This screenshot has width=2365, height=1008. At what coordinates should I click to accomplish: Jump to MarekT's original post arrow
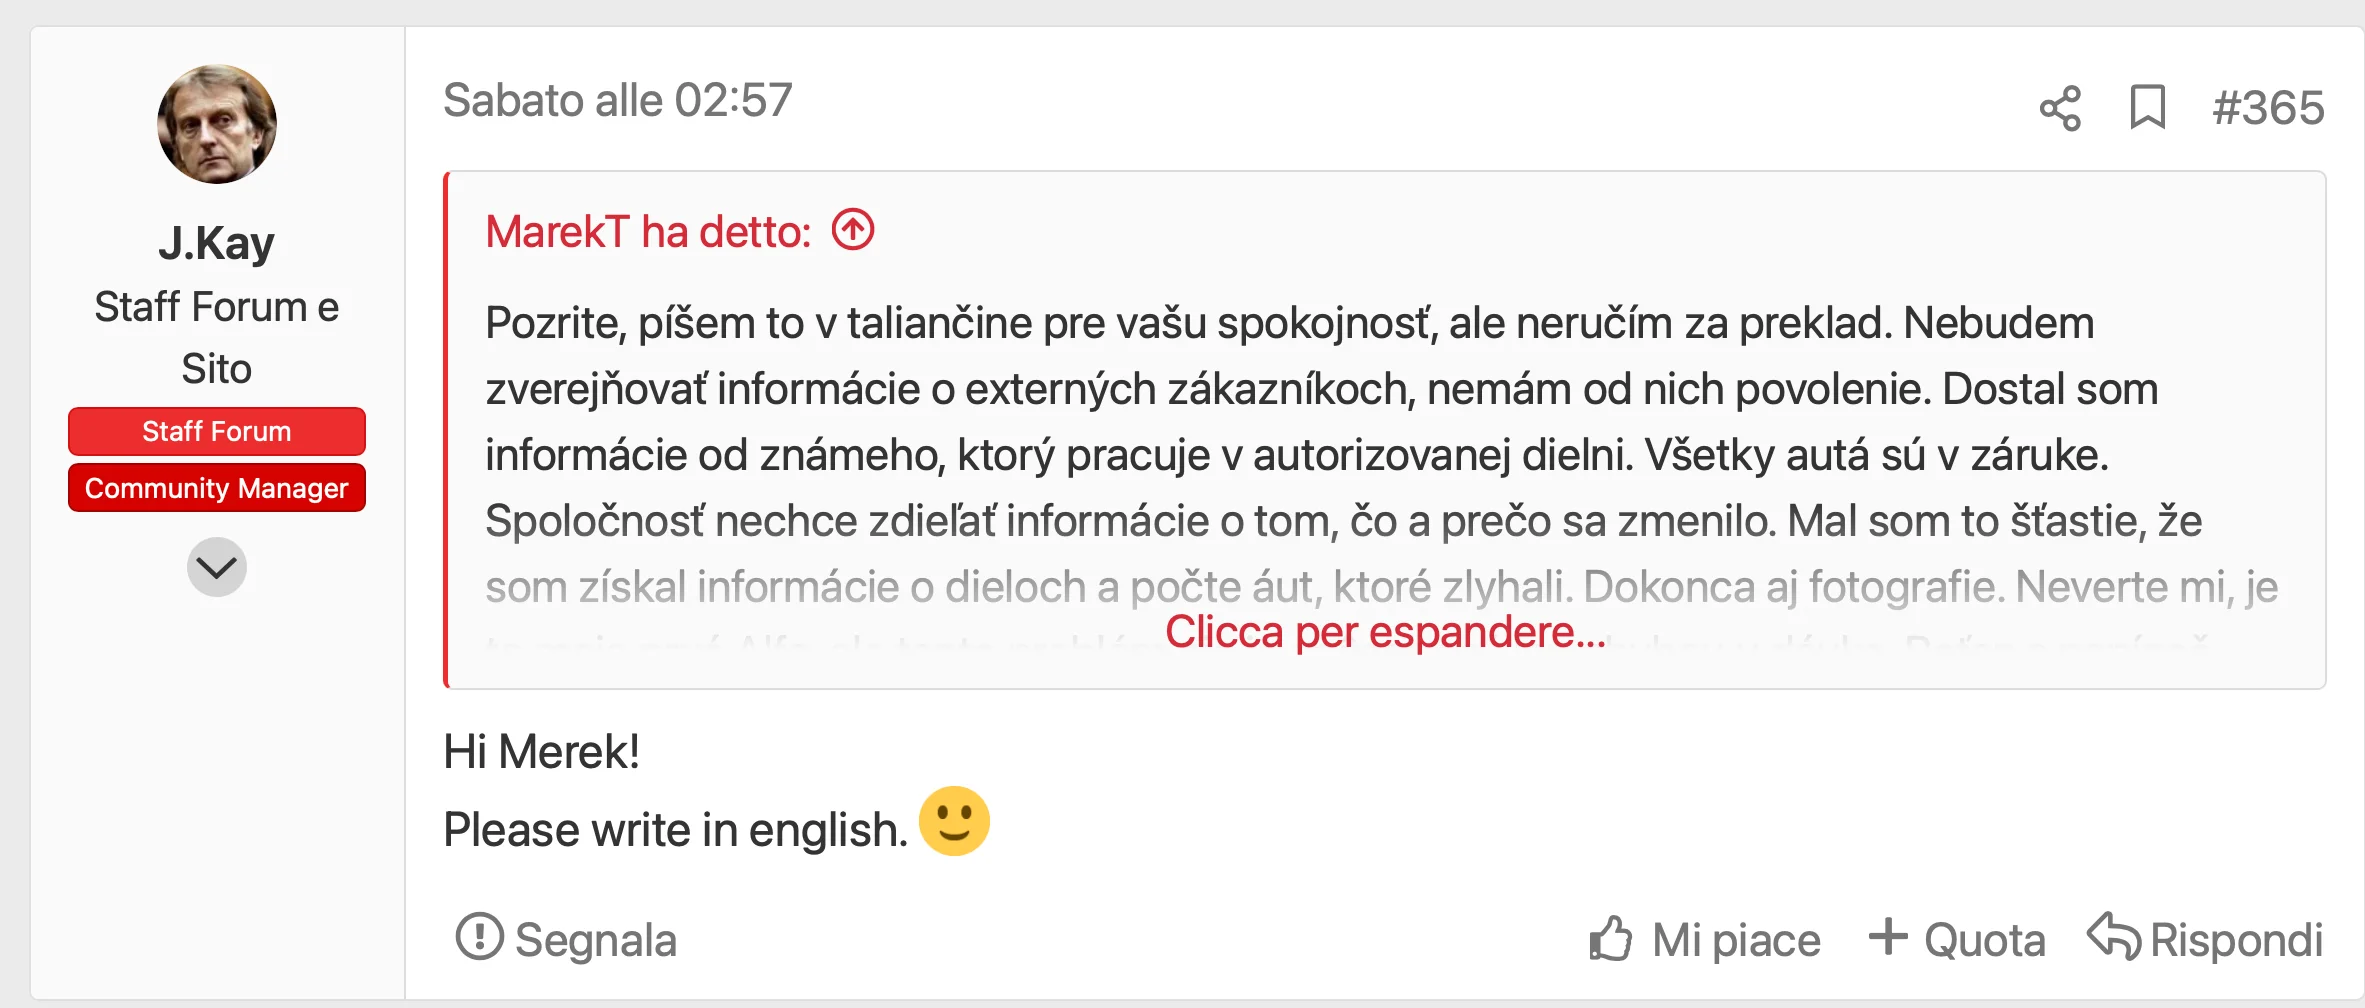click(x=853, y=230)
